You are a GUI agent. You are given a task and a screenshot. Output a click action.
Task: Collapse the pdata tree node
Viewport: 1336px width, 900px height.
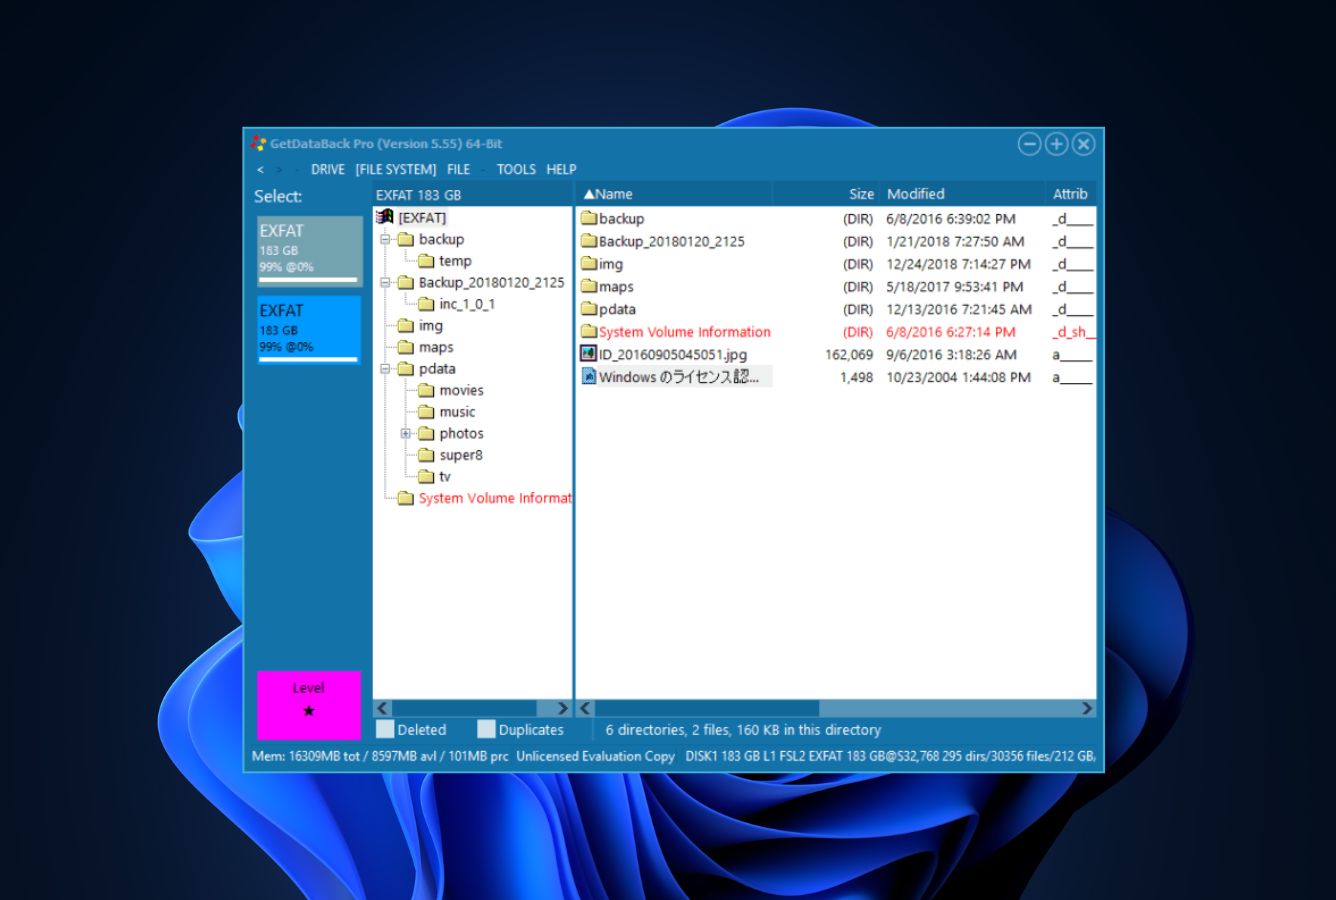385,369
